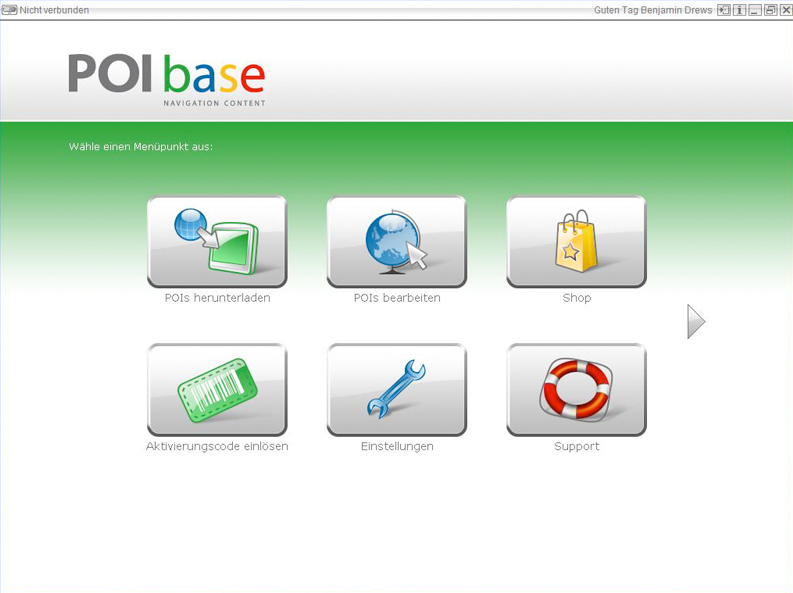Click the Nicht verbunden status text
Screen dimensions: 793x593
tap(54, 10)
